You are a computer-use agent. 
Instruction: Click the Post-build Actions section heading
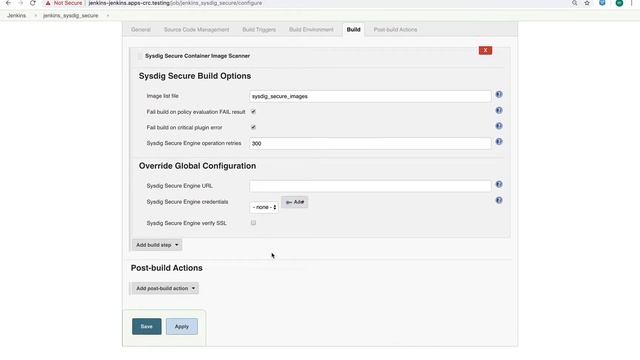167,268
